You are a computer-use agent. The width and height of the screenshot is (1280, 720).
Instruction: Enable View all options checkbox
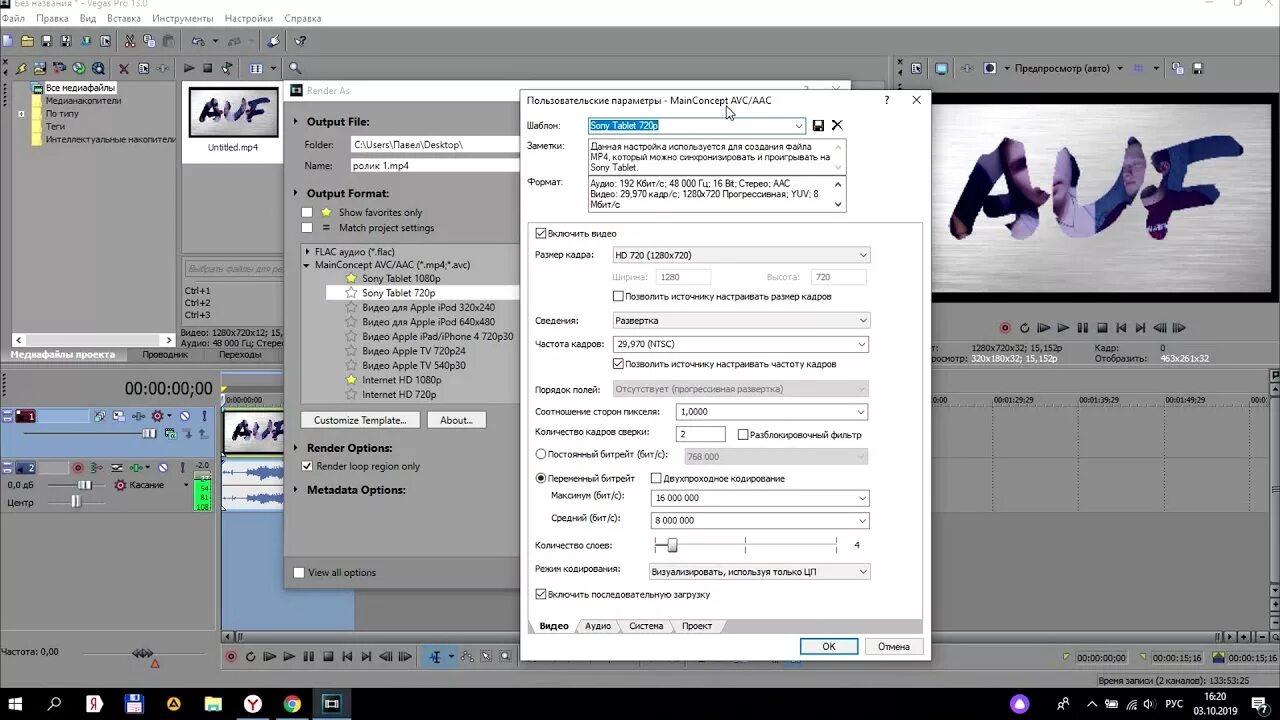pos(299,573)
